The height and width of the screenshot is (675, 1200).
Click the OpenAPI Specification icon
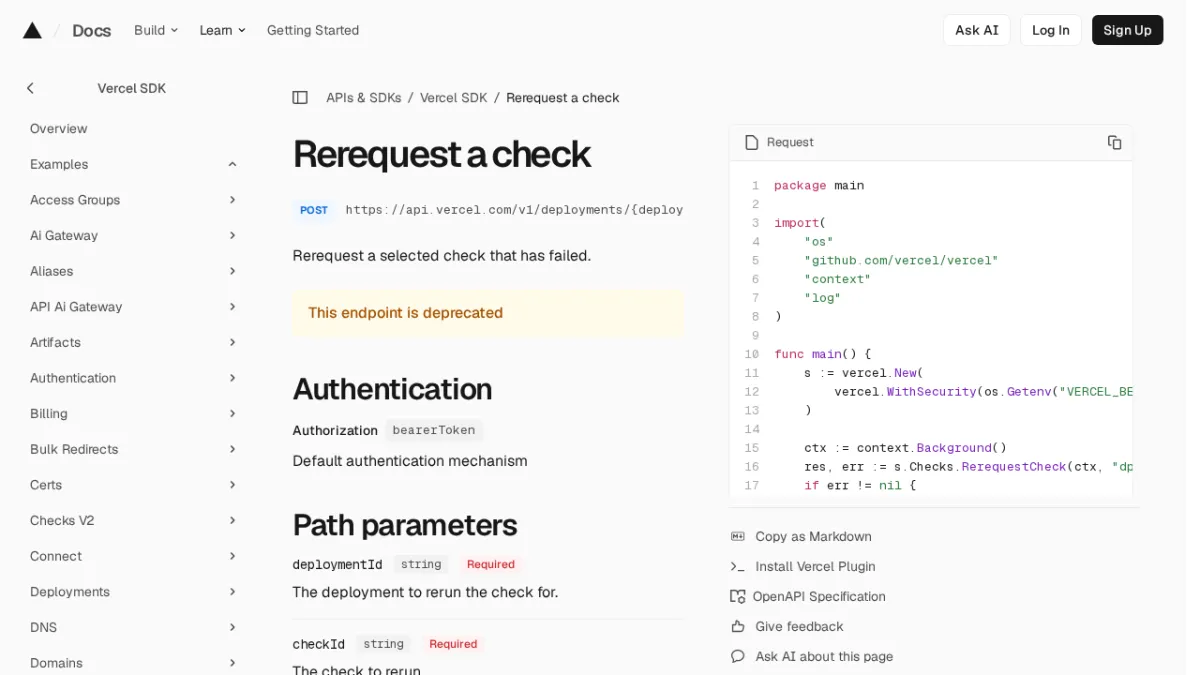coord(738,596)
